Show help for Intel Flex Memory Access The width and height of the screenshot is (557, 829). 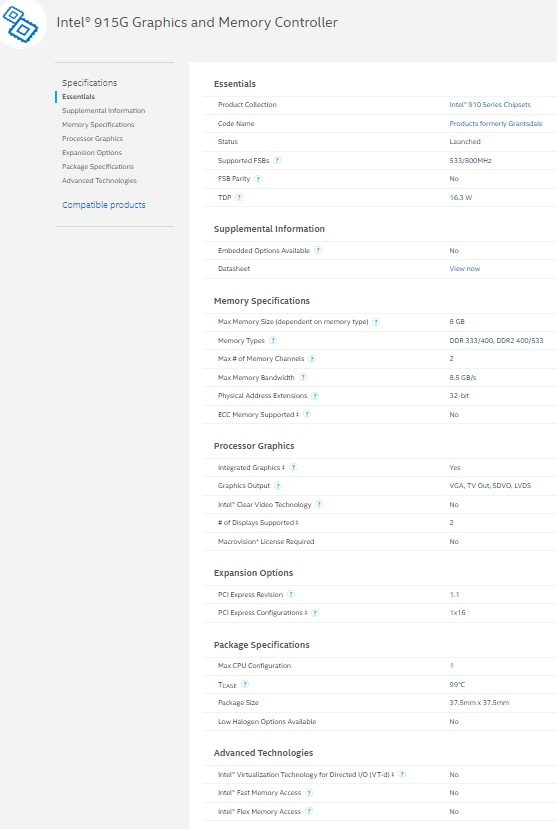(309, 811)
